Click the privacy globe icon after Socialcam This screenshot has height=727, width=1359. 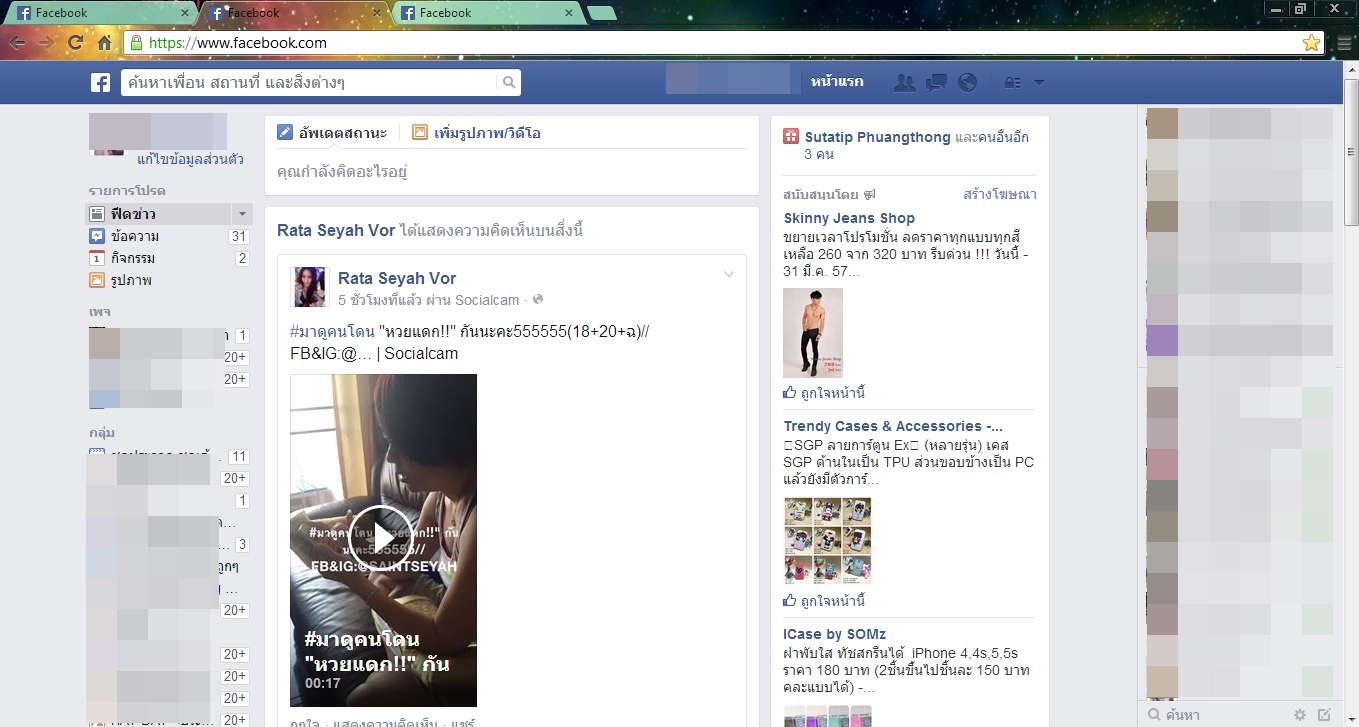[x=538, y=300]
